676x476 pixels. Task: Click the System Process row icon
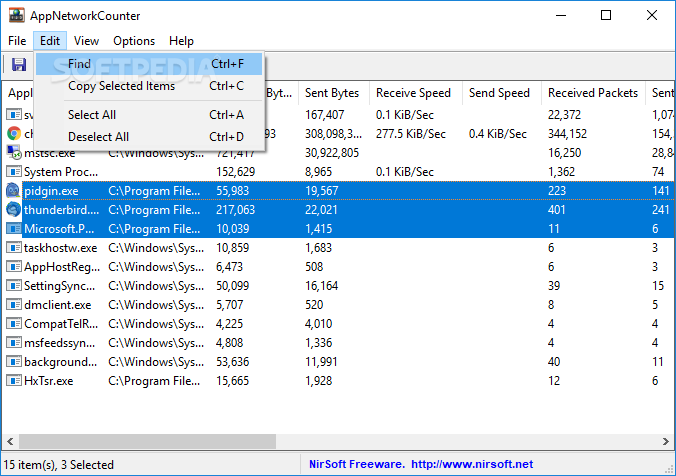[14, 172]
